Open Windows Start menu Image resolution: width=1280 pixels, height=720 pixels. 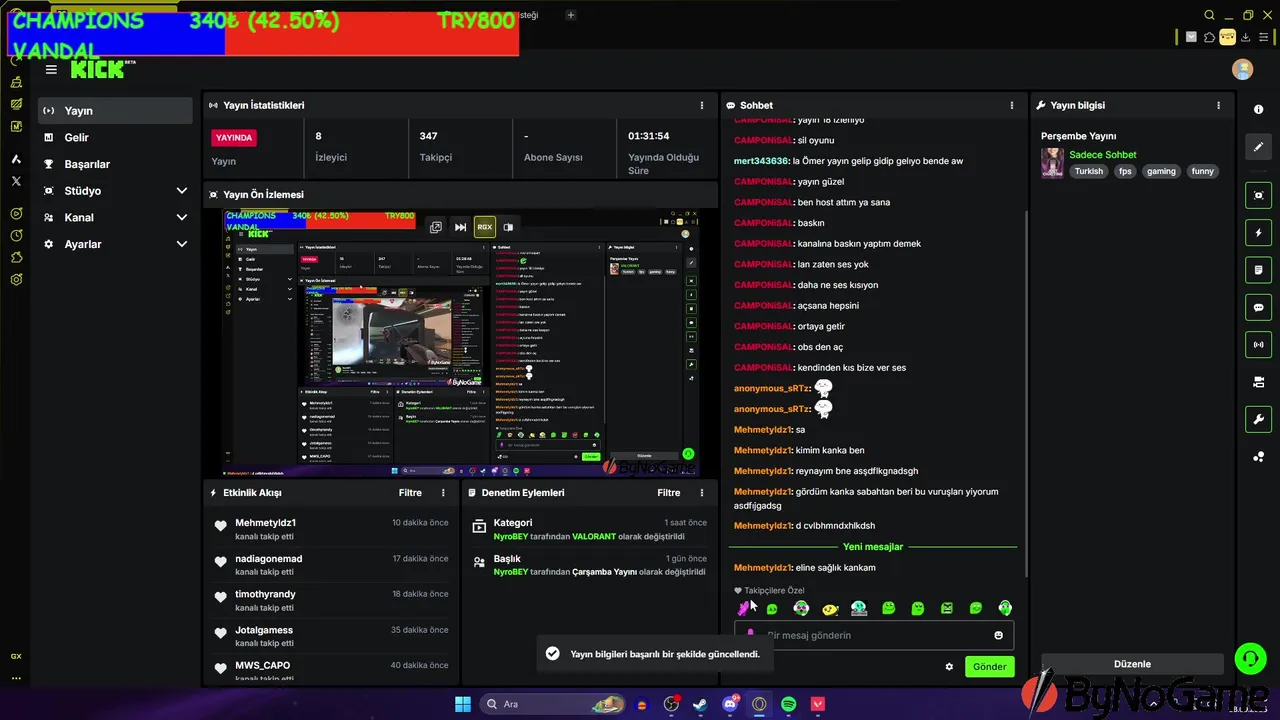[463, 704]
